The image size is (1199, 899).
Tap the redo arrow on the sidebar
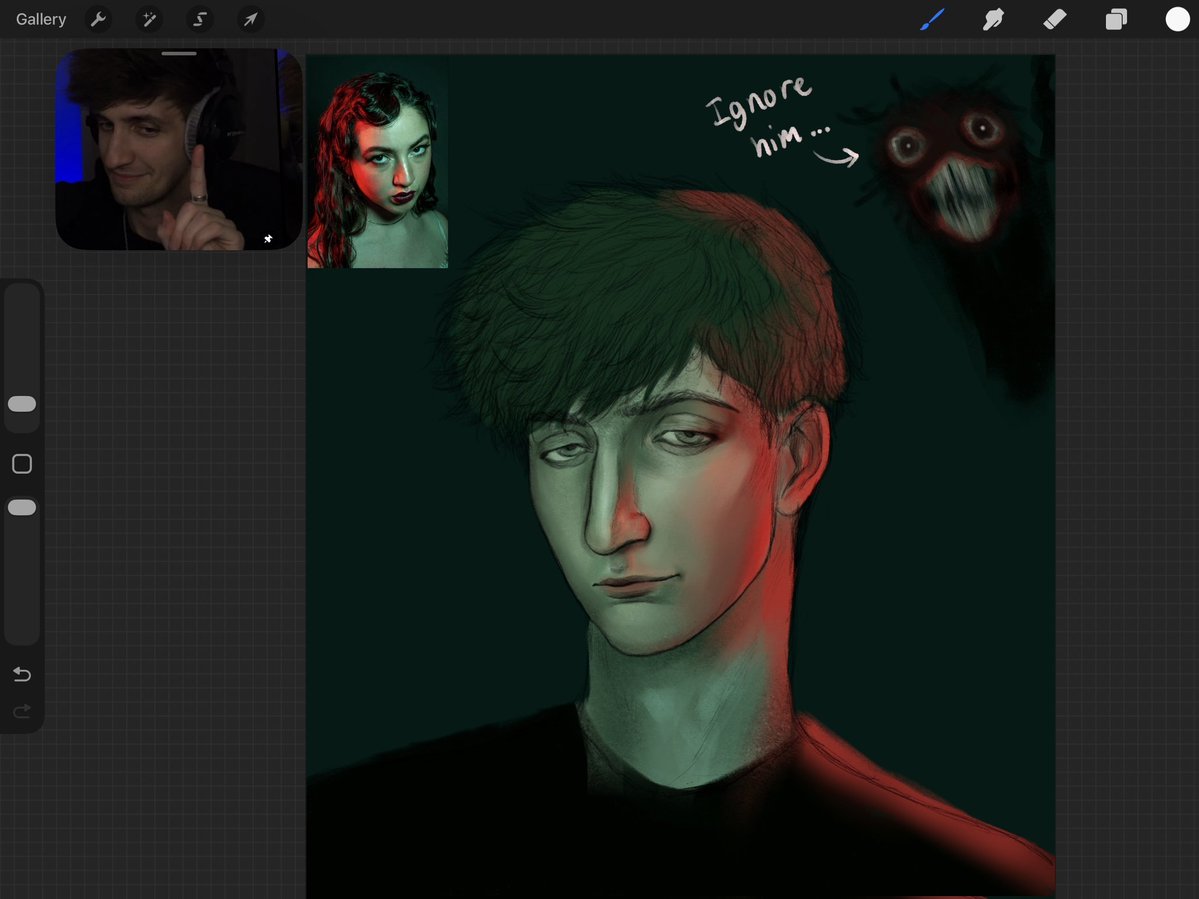pos(21,711)
